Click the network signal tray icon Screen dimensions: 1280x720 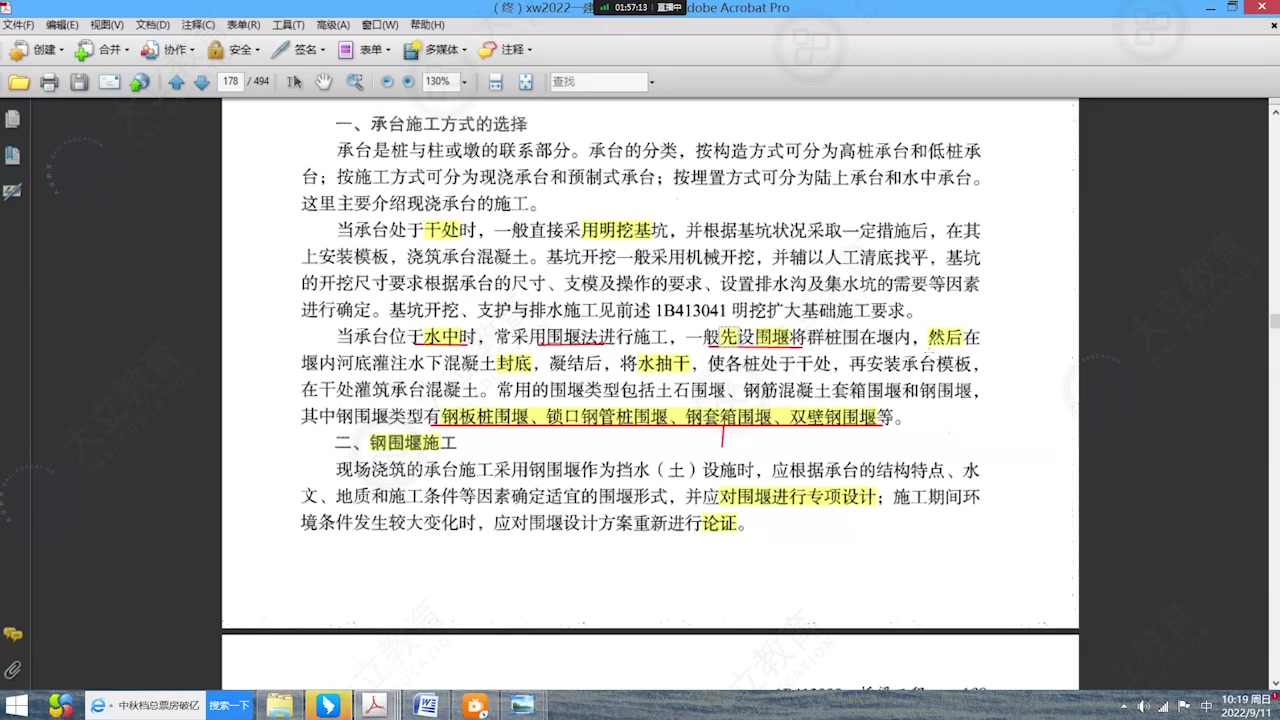point(1164,706)
